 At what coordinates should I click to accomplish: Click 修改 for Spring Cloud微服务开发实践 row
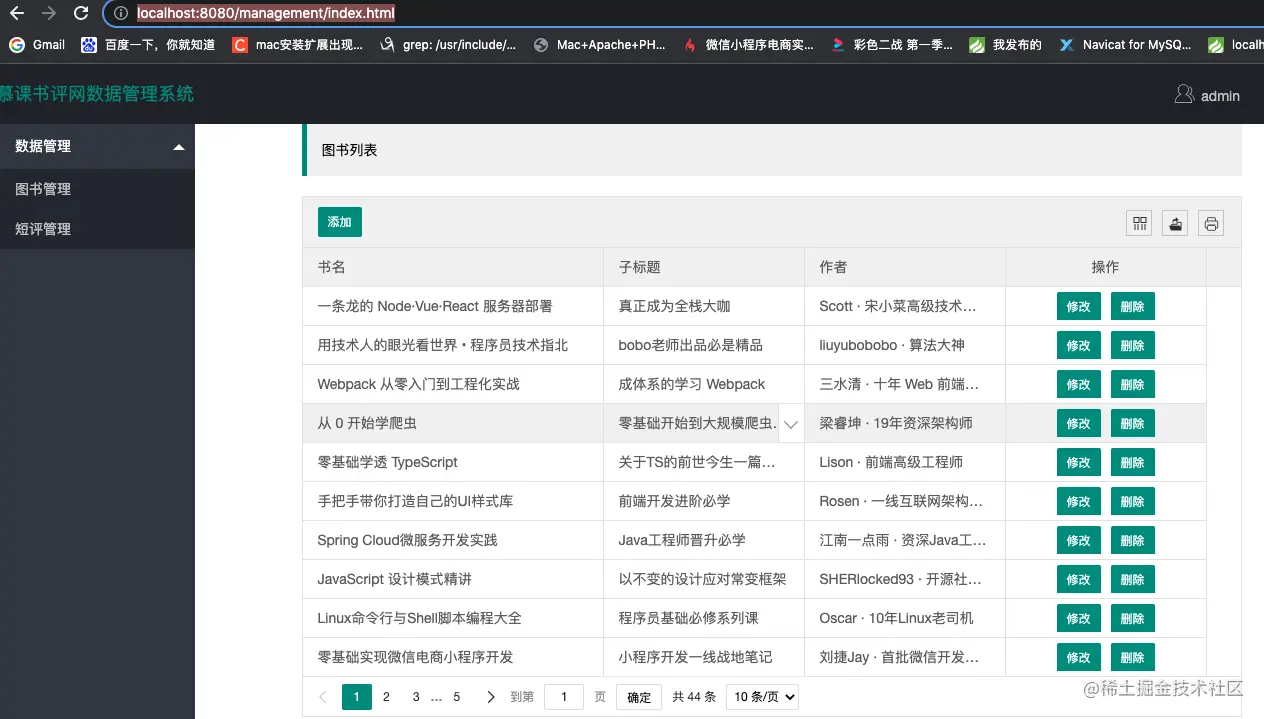[1079, 540]
